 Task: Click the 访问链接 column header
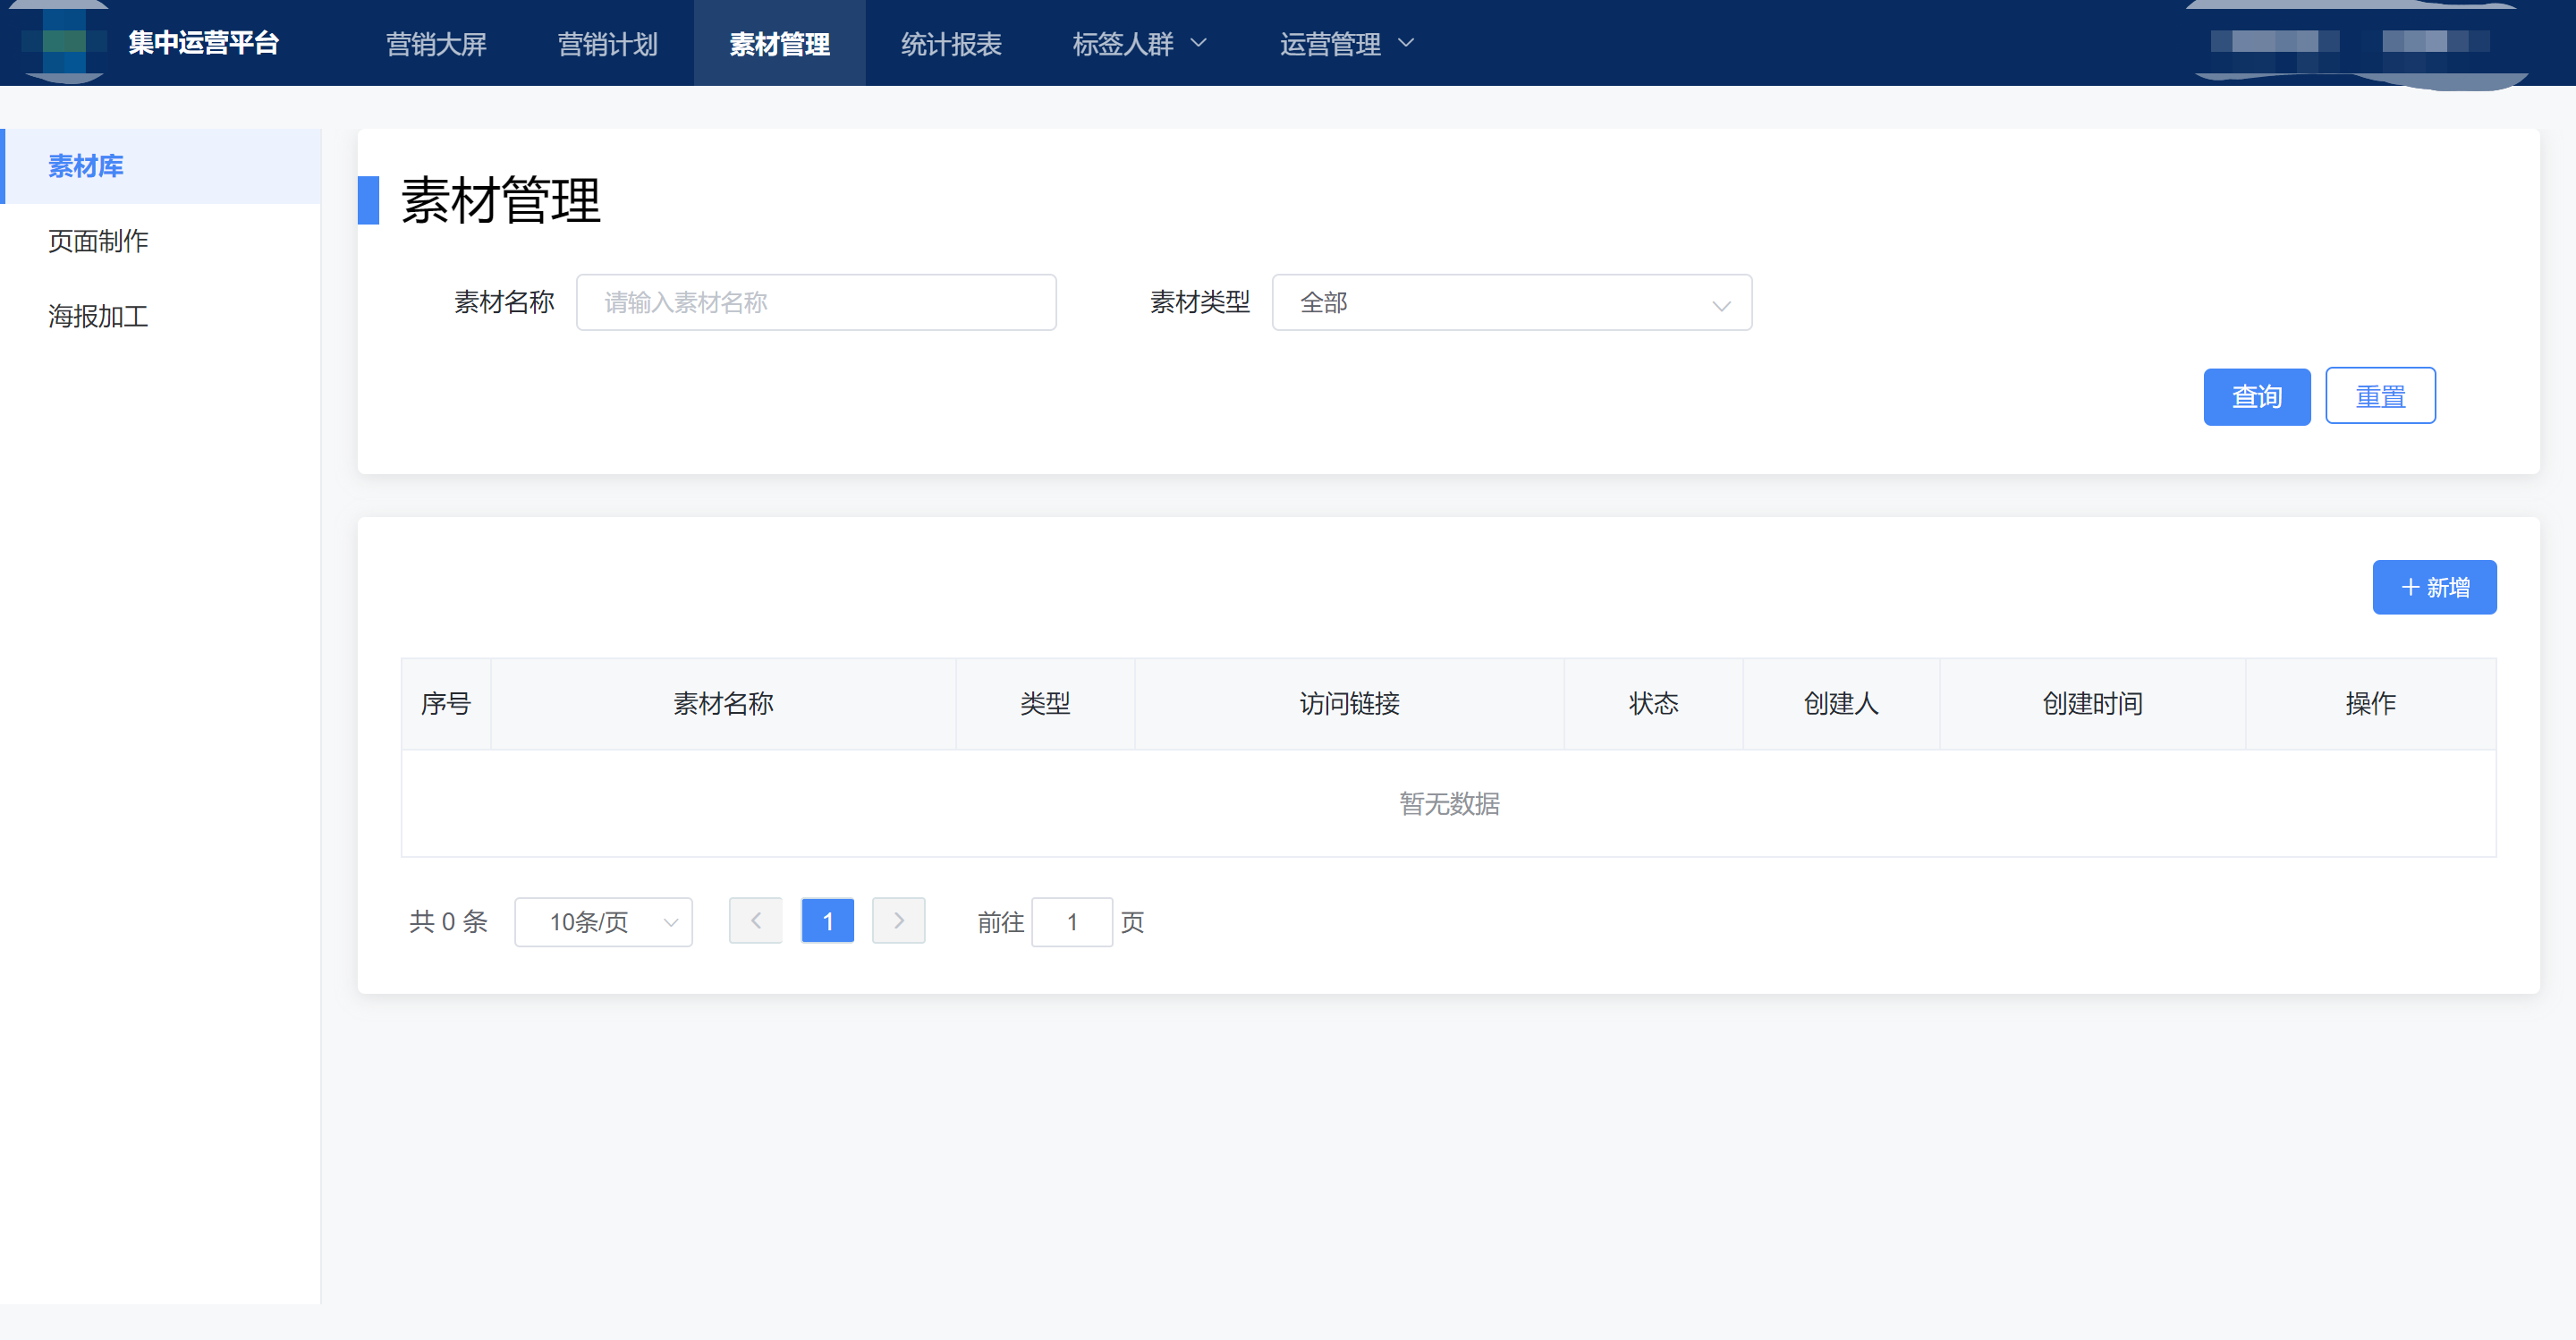click(x=1349, y=704)
